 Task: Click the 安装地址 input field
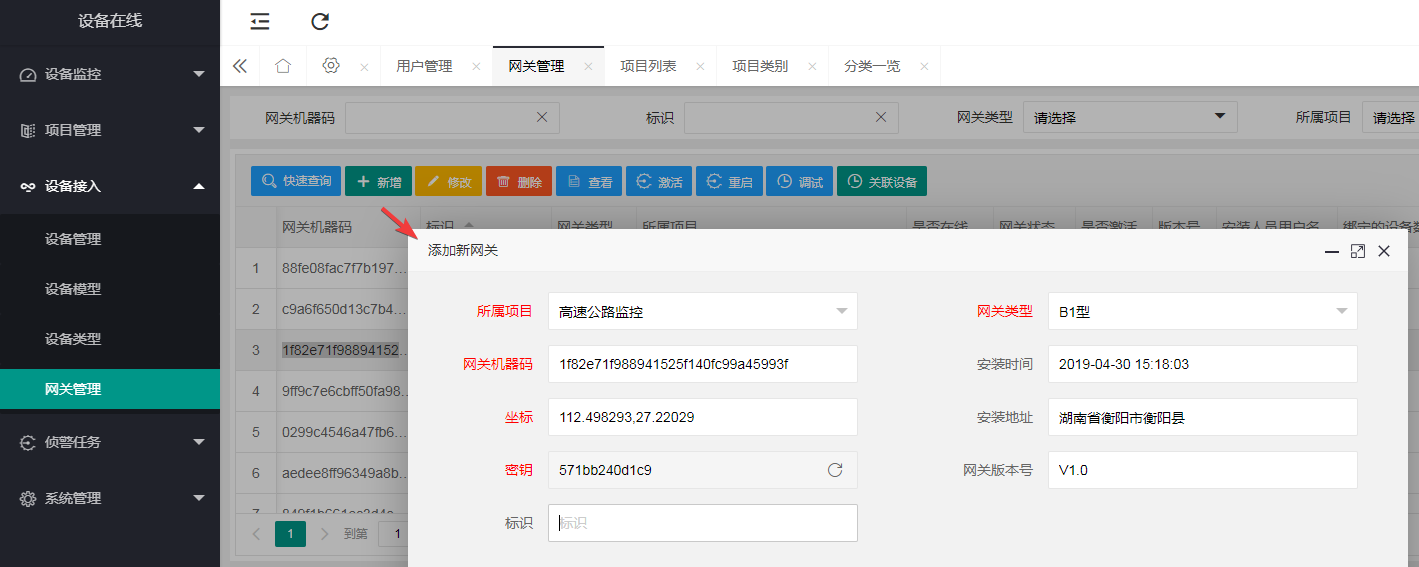click(x=1203, y=417)
